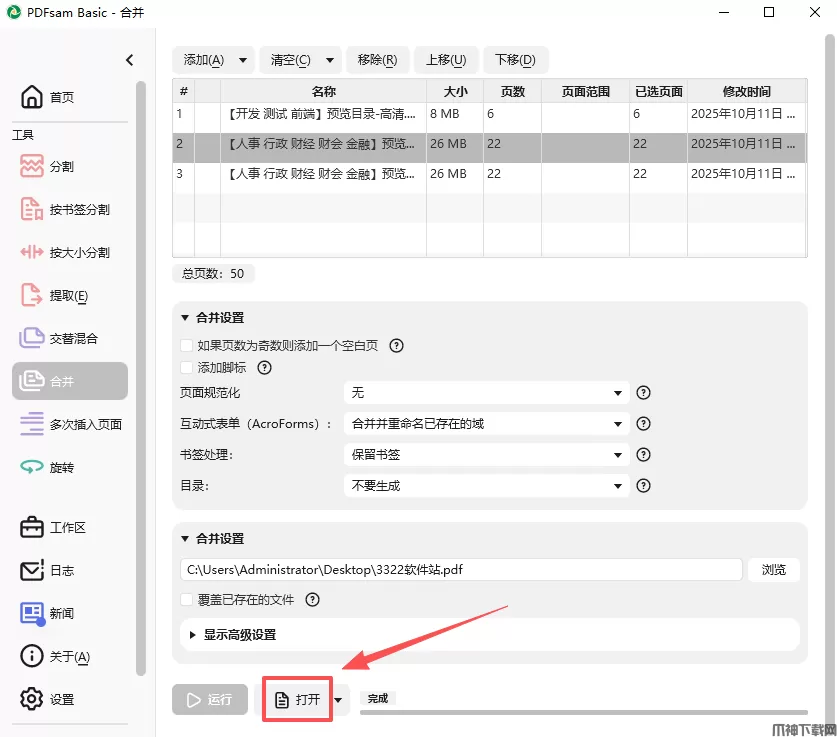Enable 覆盖已存在的文件 checkbox

(x=186, y=600)
